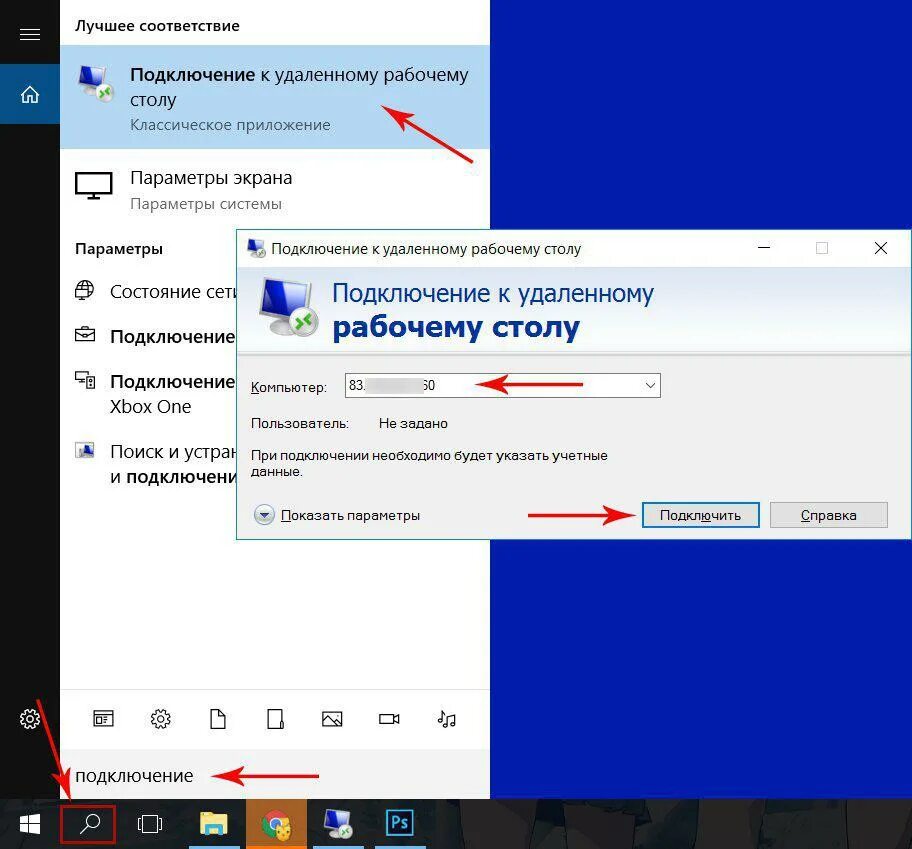
Task: Filter search results by Folders
Action: point(275,719)
